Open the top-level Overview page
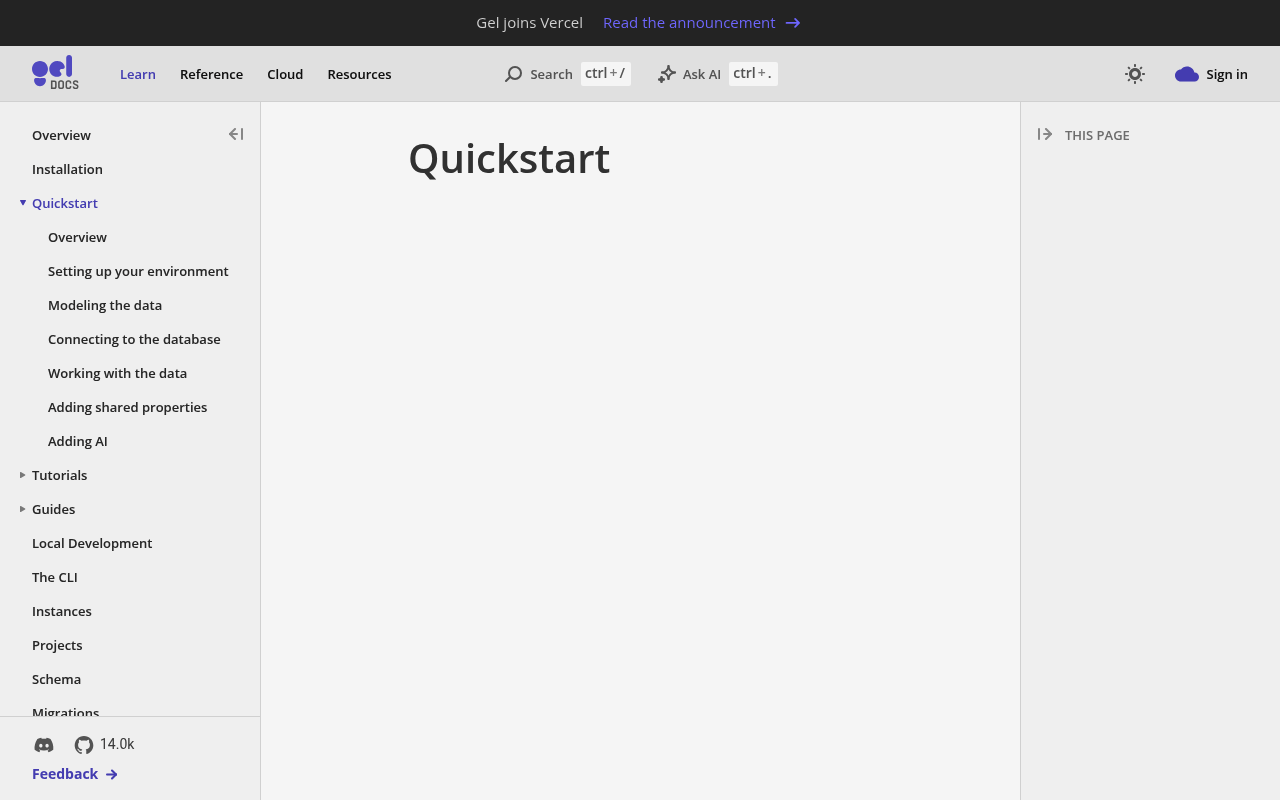Screen dimensions: 1280x800 pyautogui.click(x=61, y=135)
